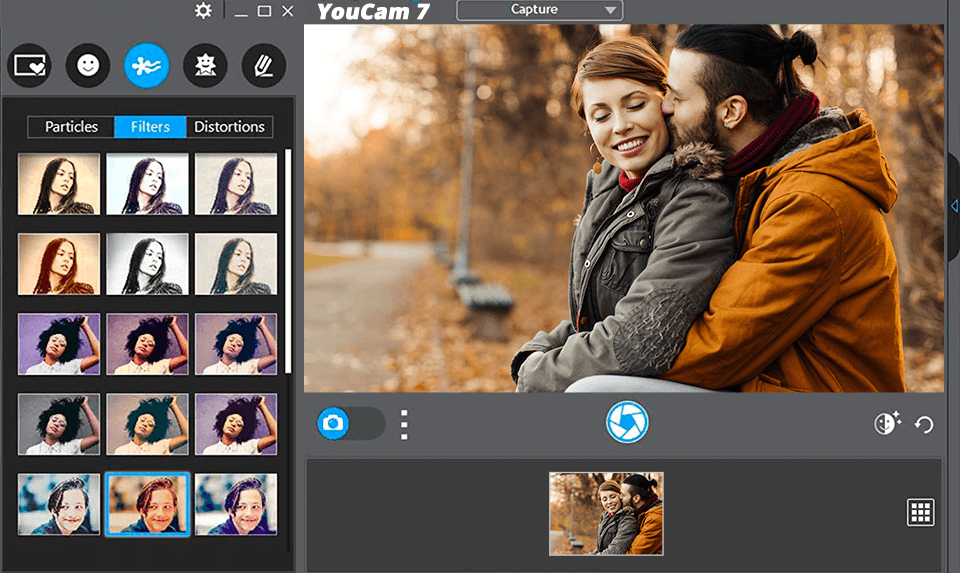
Task: Click the filters panel vertical scrollbar
Action: [288, 261]
